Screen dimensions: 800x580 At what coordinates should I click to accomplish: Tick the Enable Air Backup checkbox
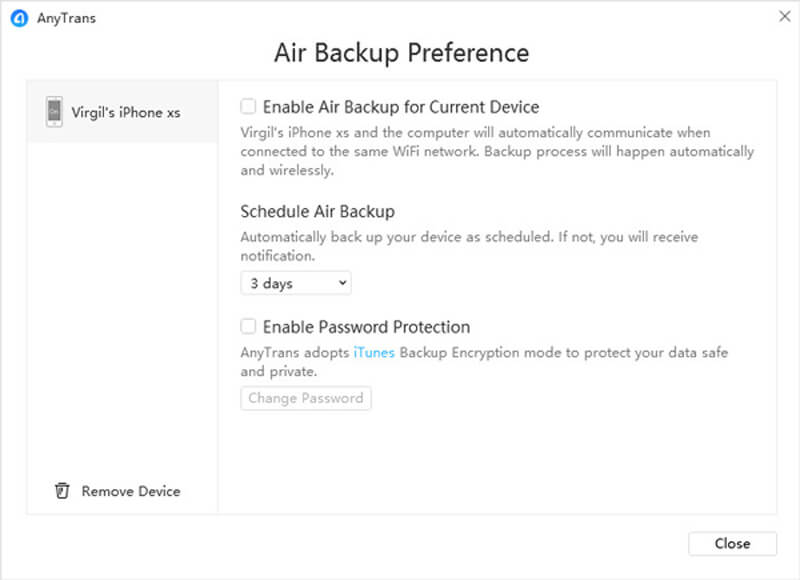pyautogui.click(x=248, y=106)
